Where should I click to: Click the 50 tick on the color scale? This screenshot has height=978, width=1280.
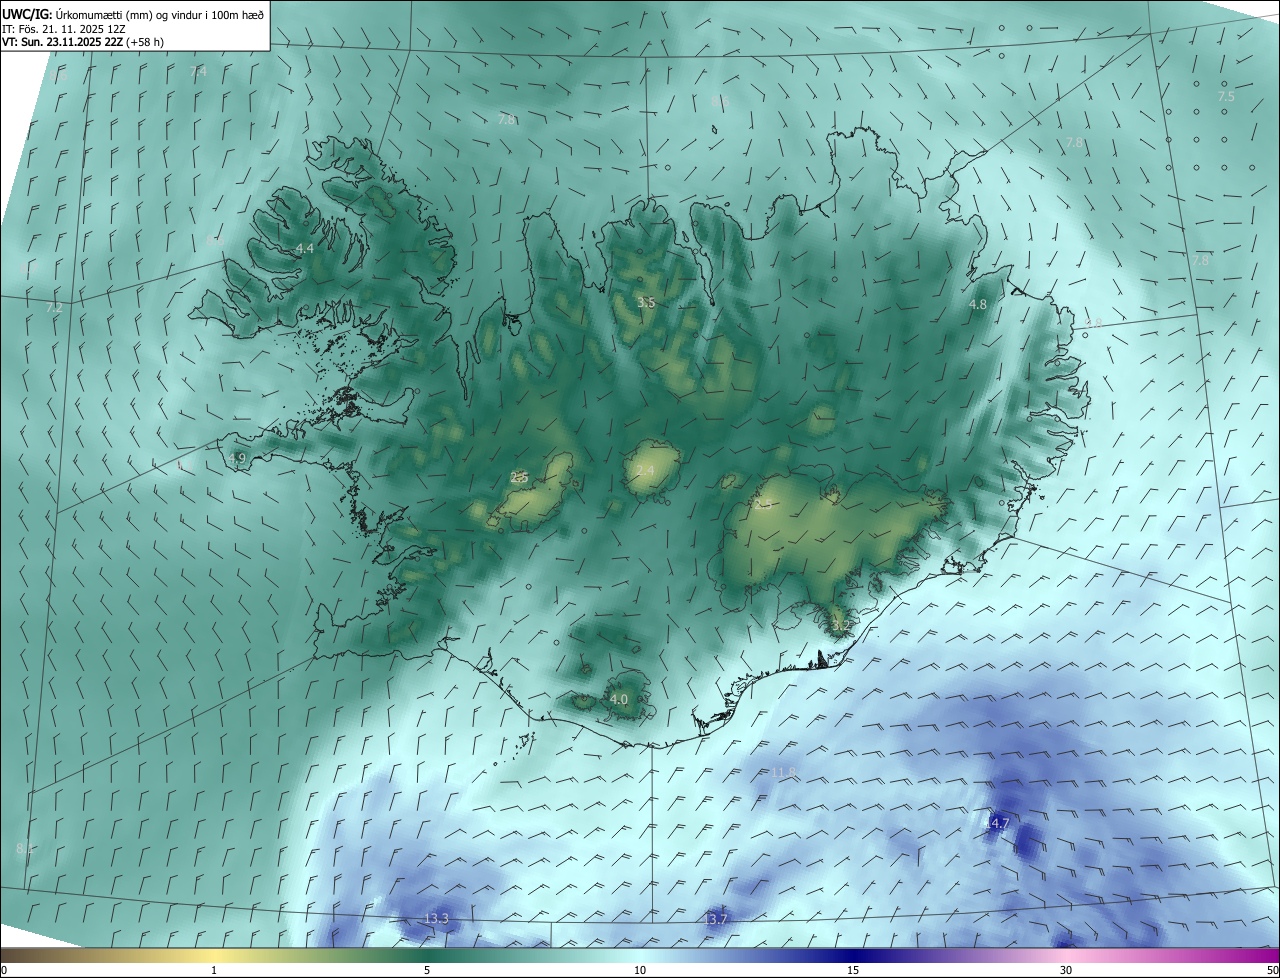1272,970
